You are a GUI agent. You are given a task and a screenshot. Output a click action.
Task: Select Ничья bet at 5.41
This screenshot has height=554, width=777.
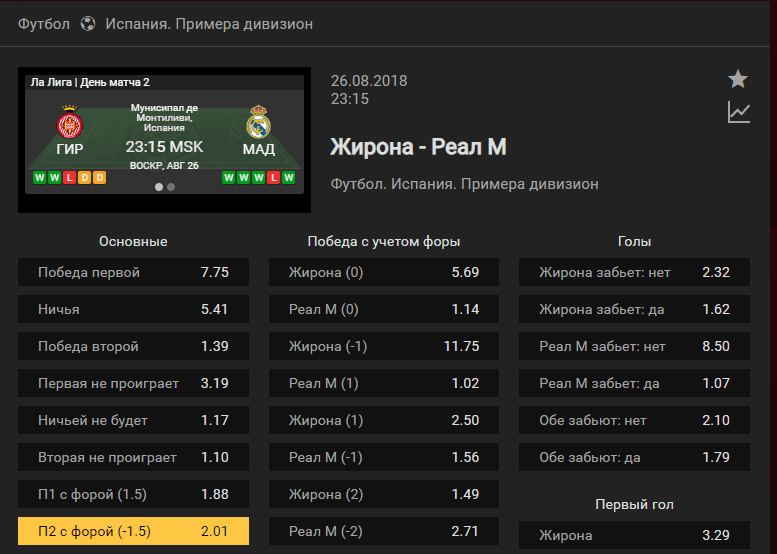point(133,309)
